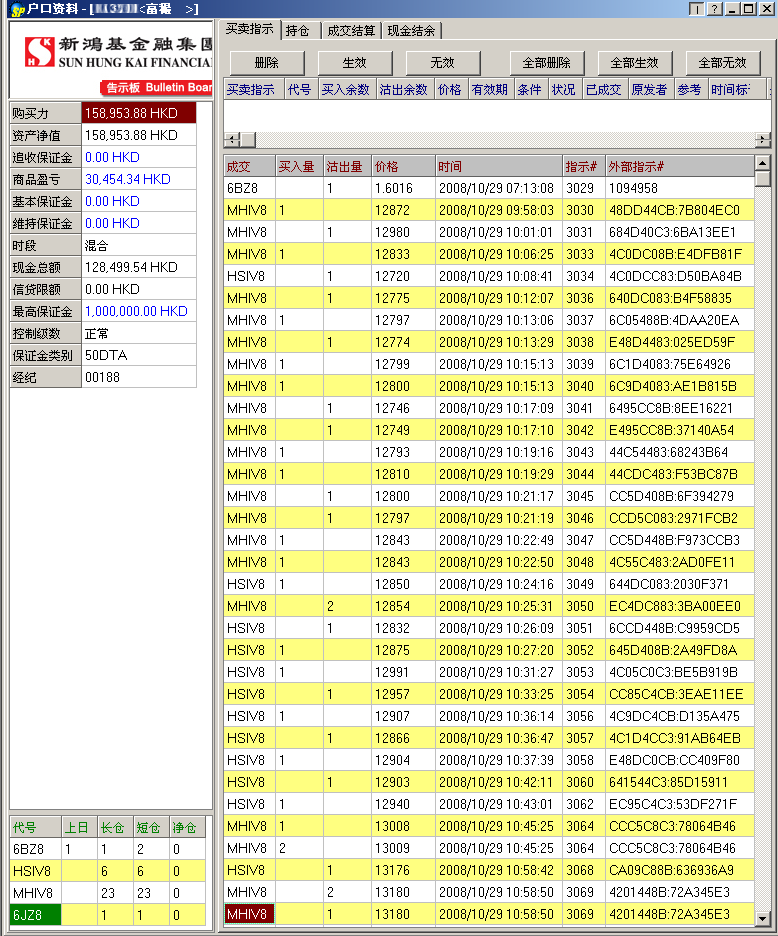Image resolution: width=778 pixels, height=936 pixels.
Task: Click the order list right scroll arrow
Action: [762, 140]
